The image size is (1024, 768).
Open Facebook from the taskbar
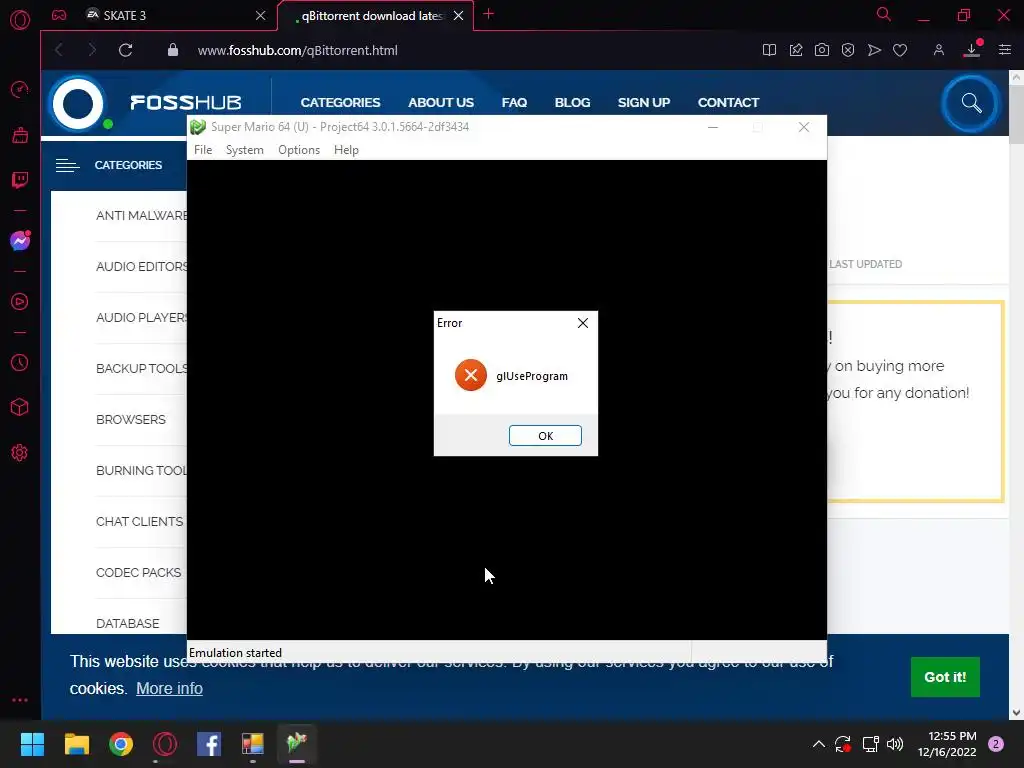209,744
